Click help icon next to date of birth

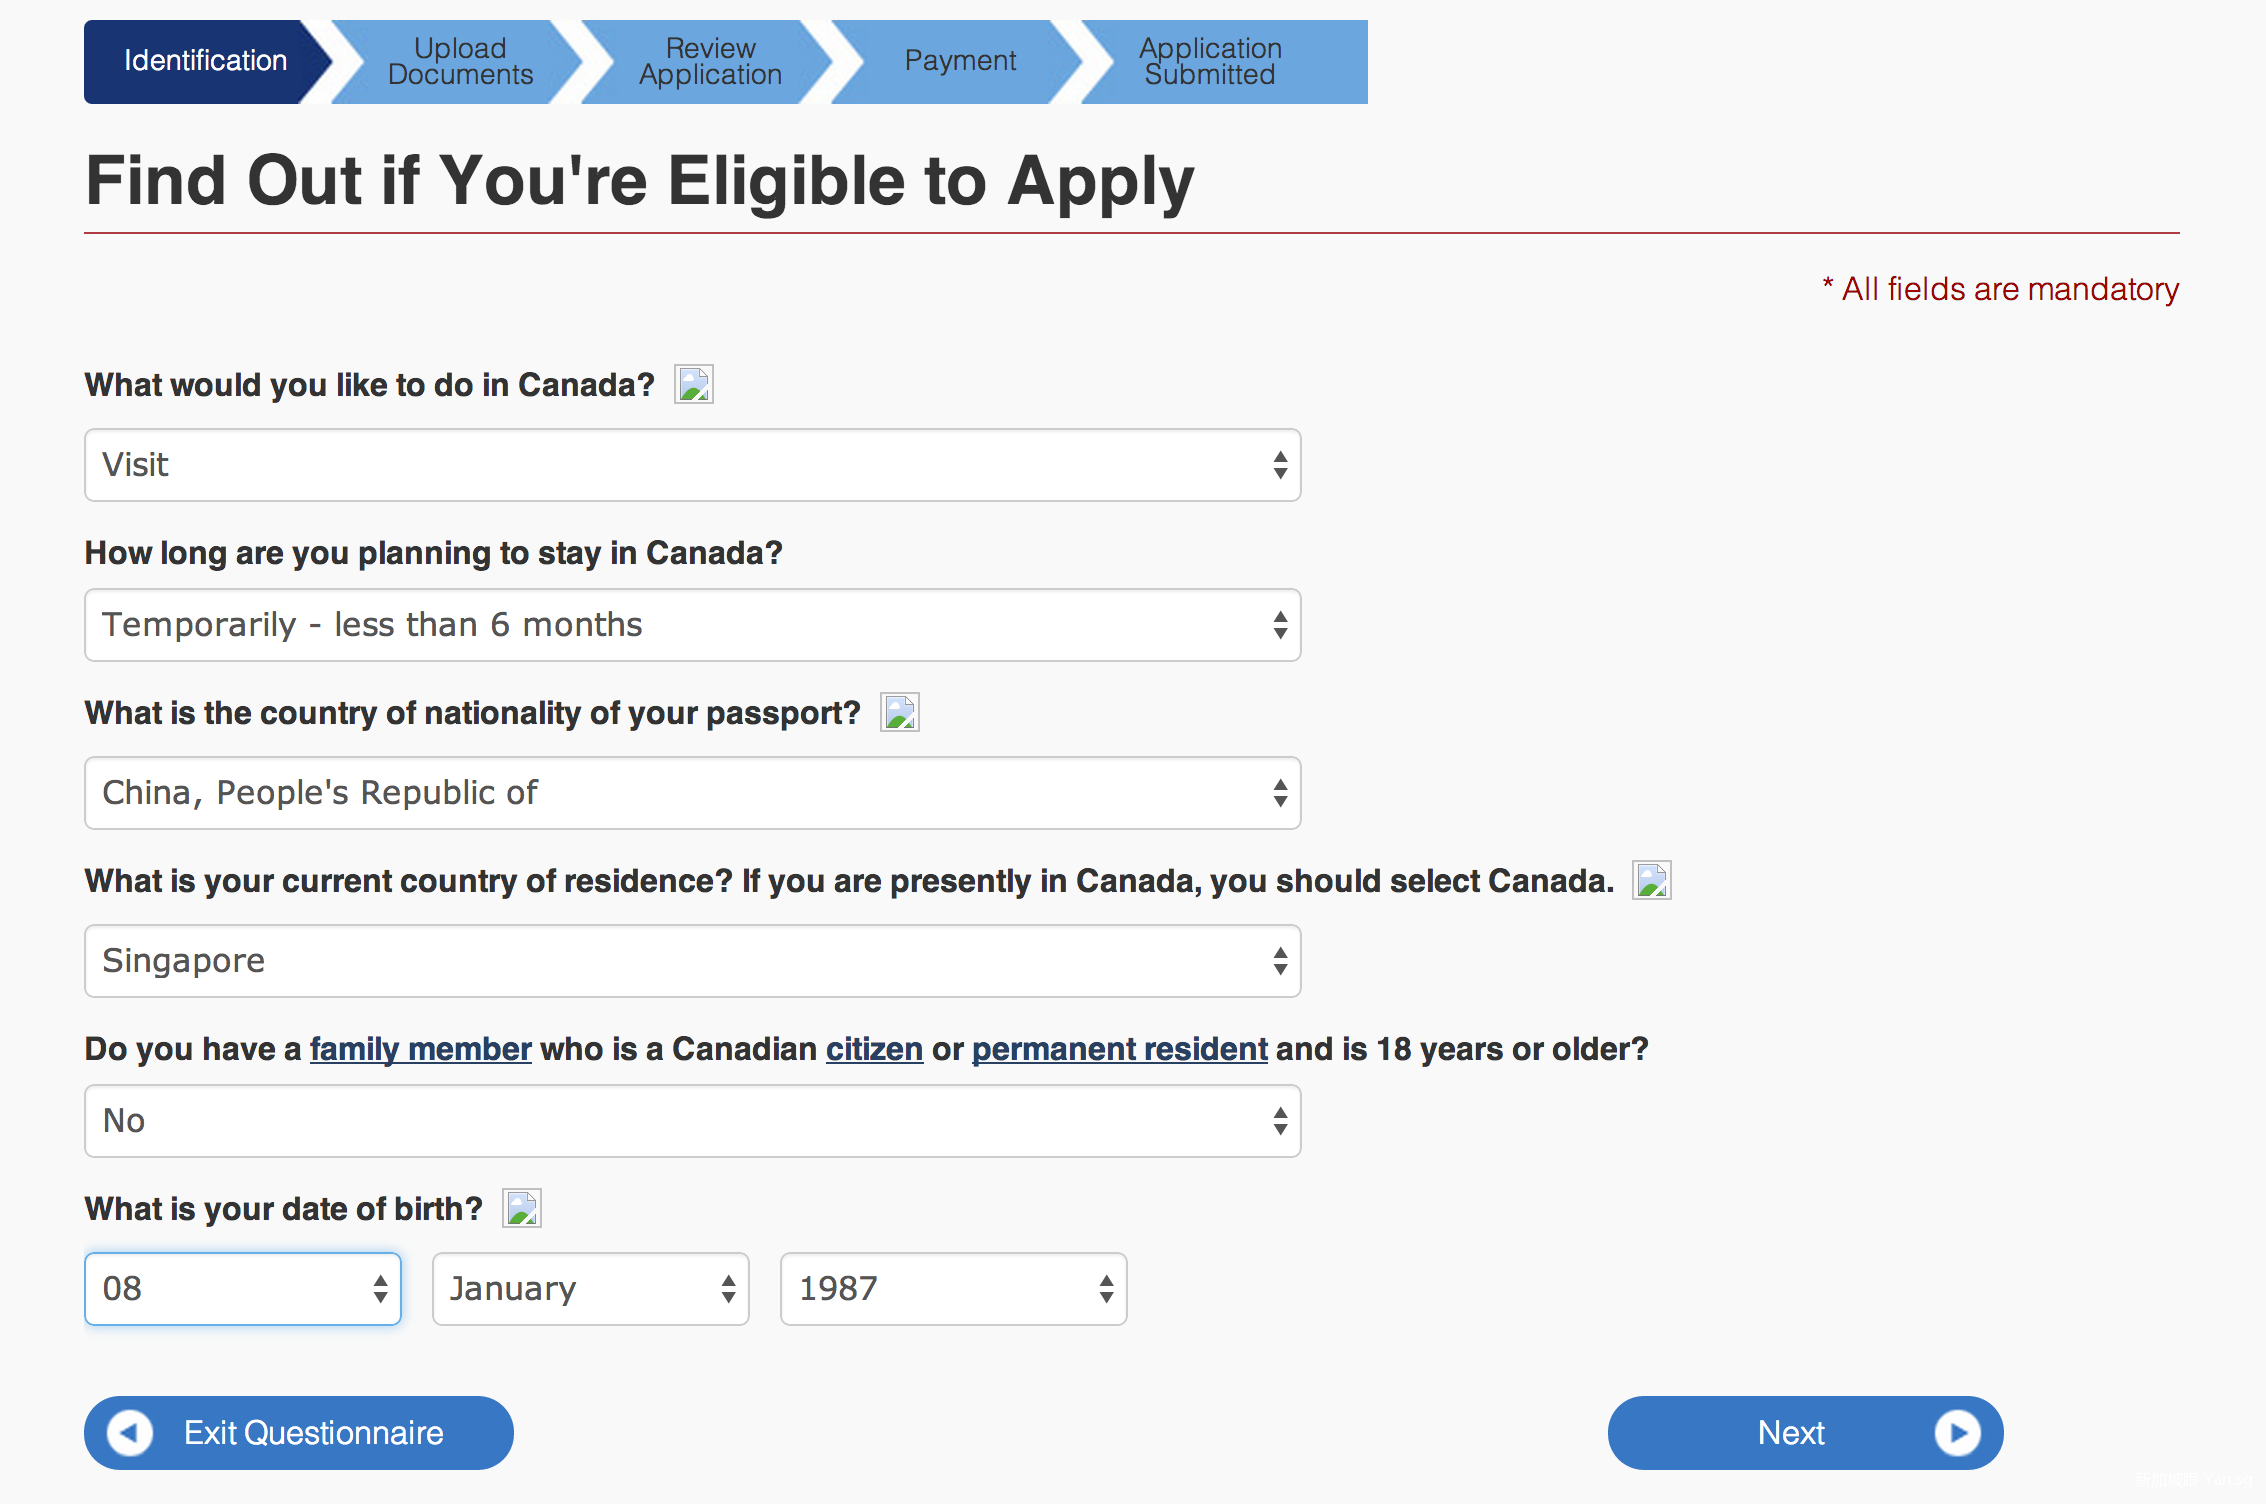[x=521, y=1208]
